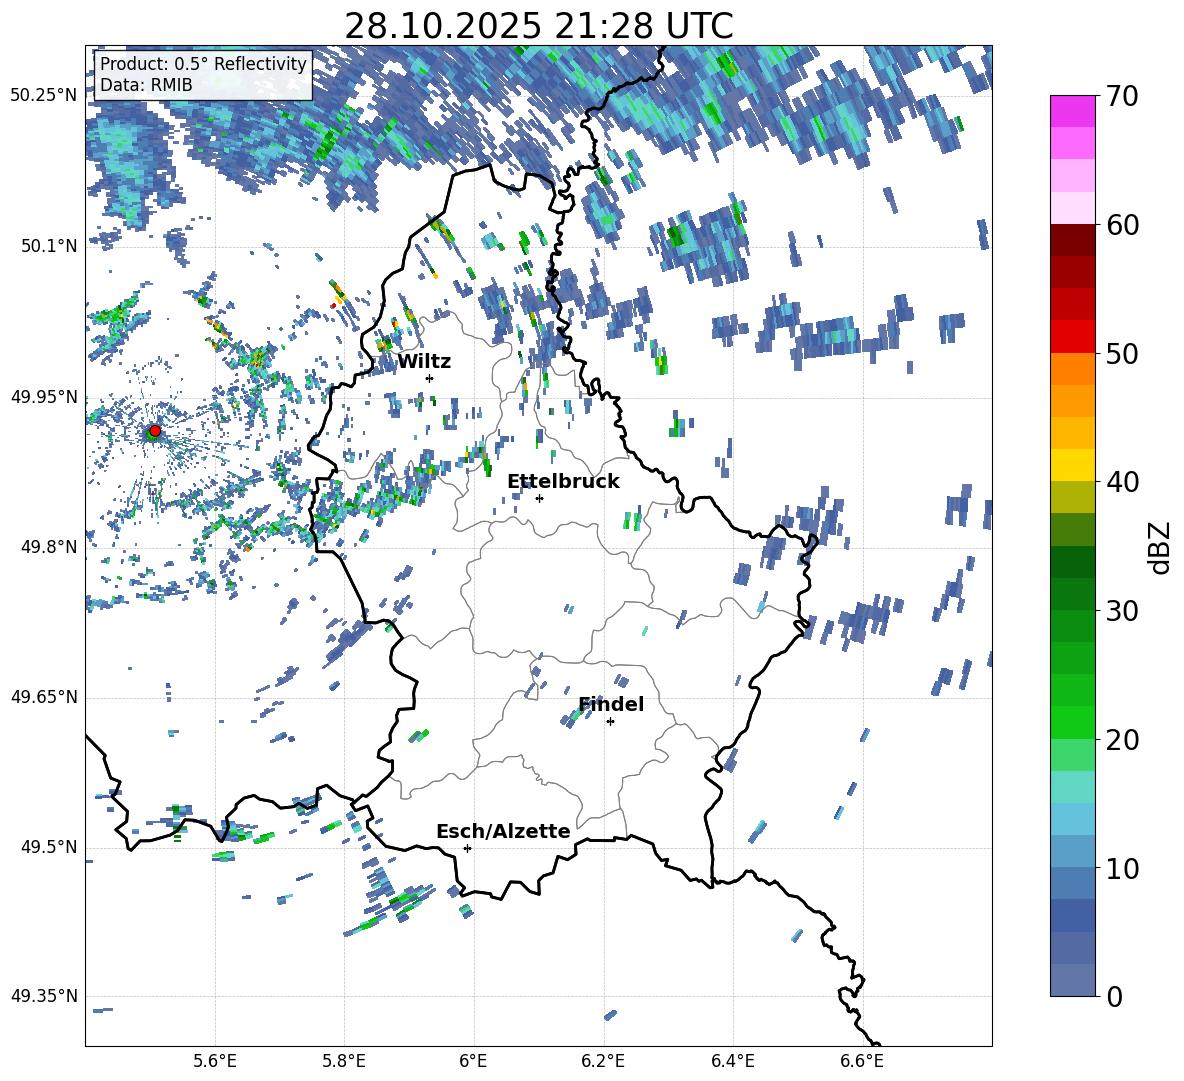The width and height of the screenshot is (1184, 1081).
Task: Click the Wiltz station cross marker
Action: click(x=429, y=378)
